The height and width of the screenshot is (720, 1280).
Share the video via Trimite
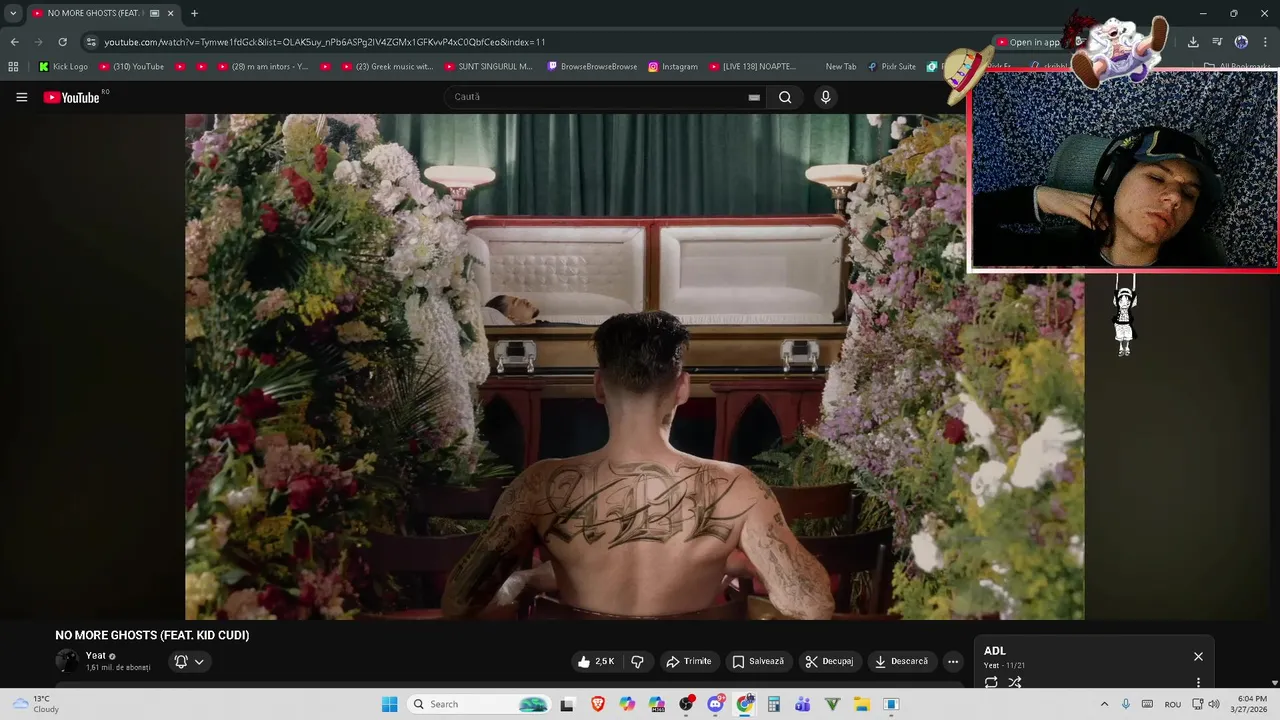point(689,661)
